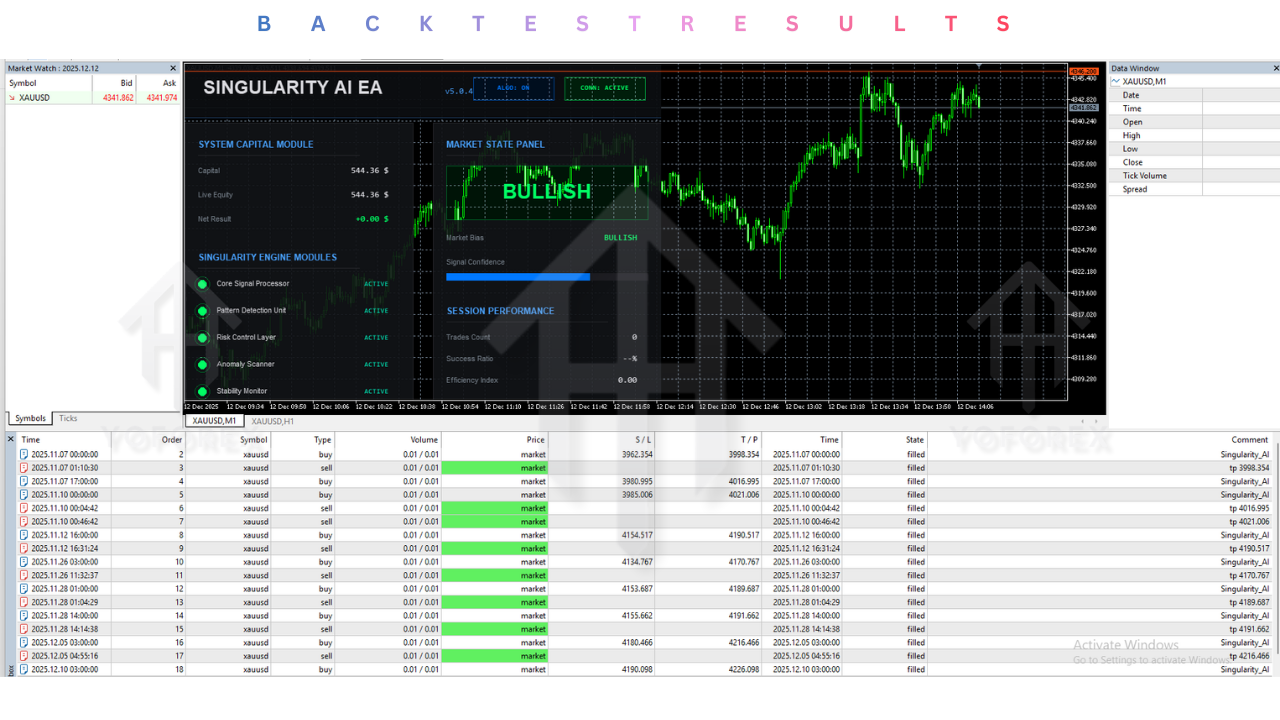Click the chart icon beside XAUUSD,M1 in Data Window
The width and height of the screenshot is (1280, 720).
[x=1116, y=82]
